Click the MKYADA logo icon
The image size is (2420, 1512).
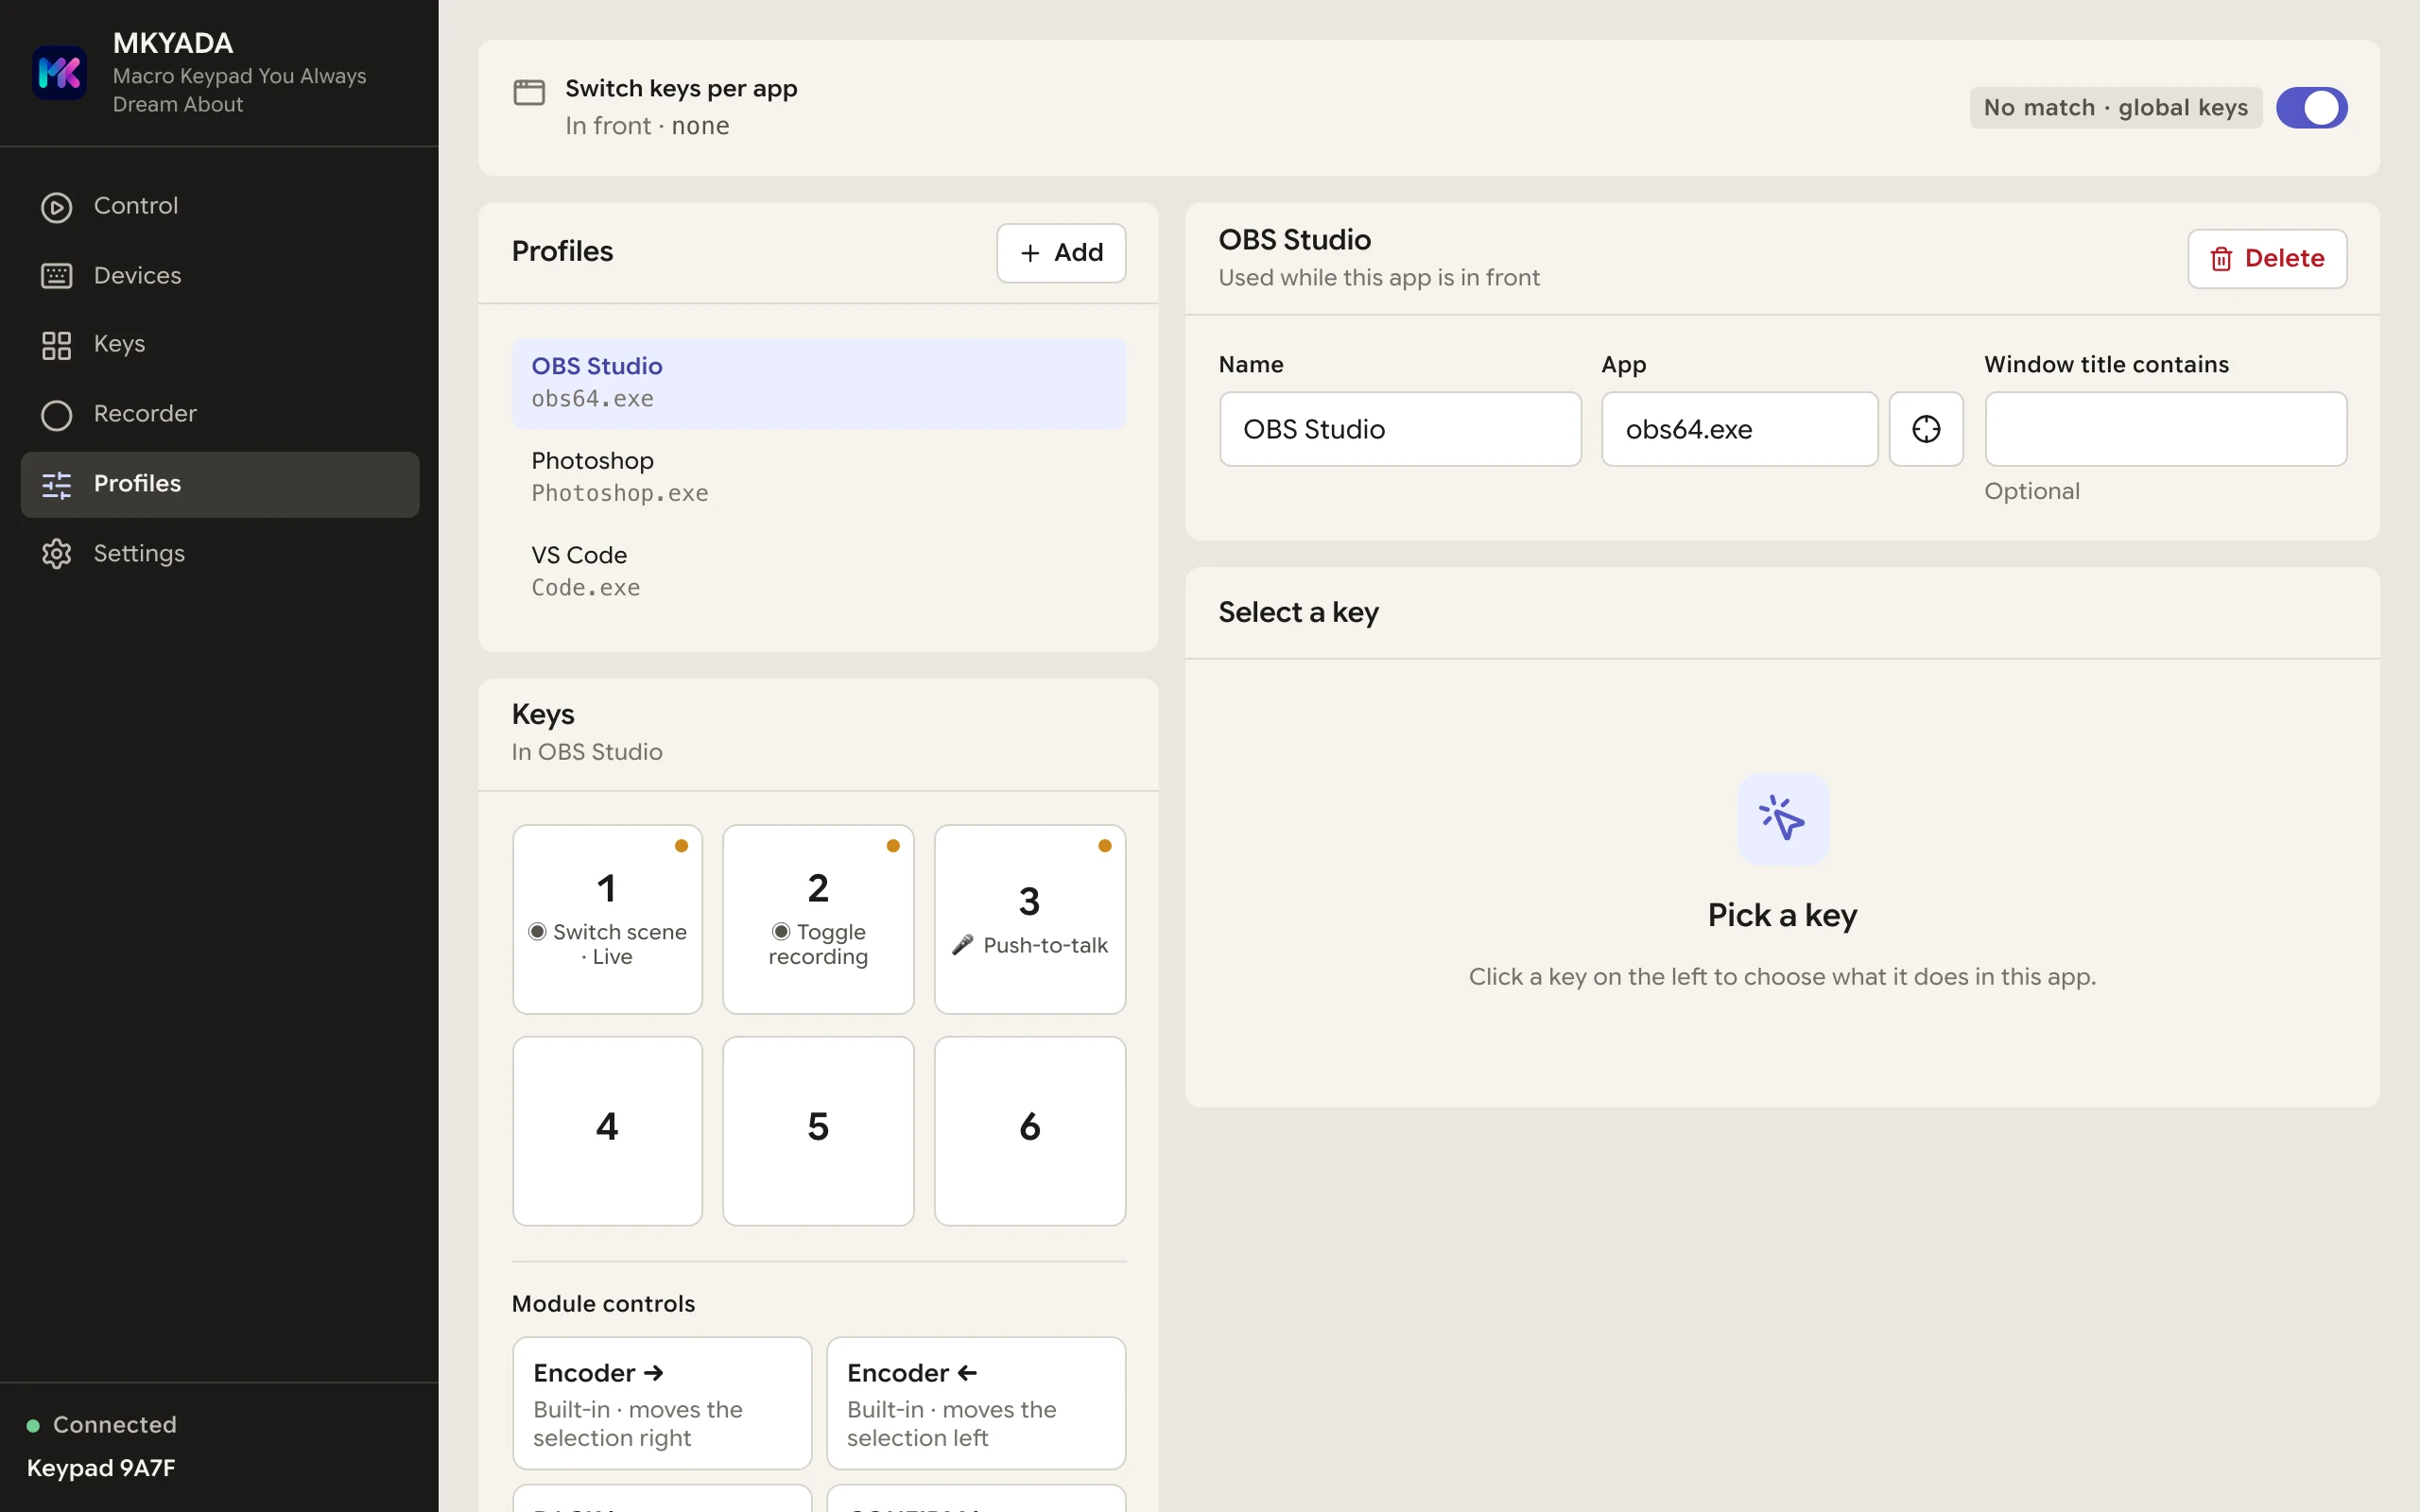click(x=59, y=73)
